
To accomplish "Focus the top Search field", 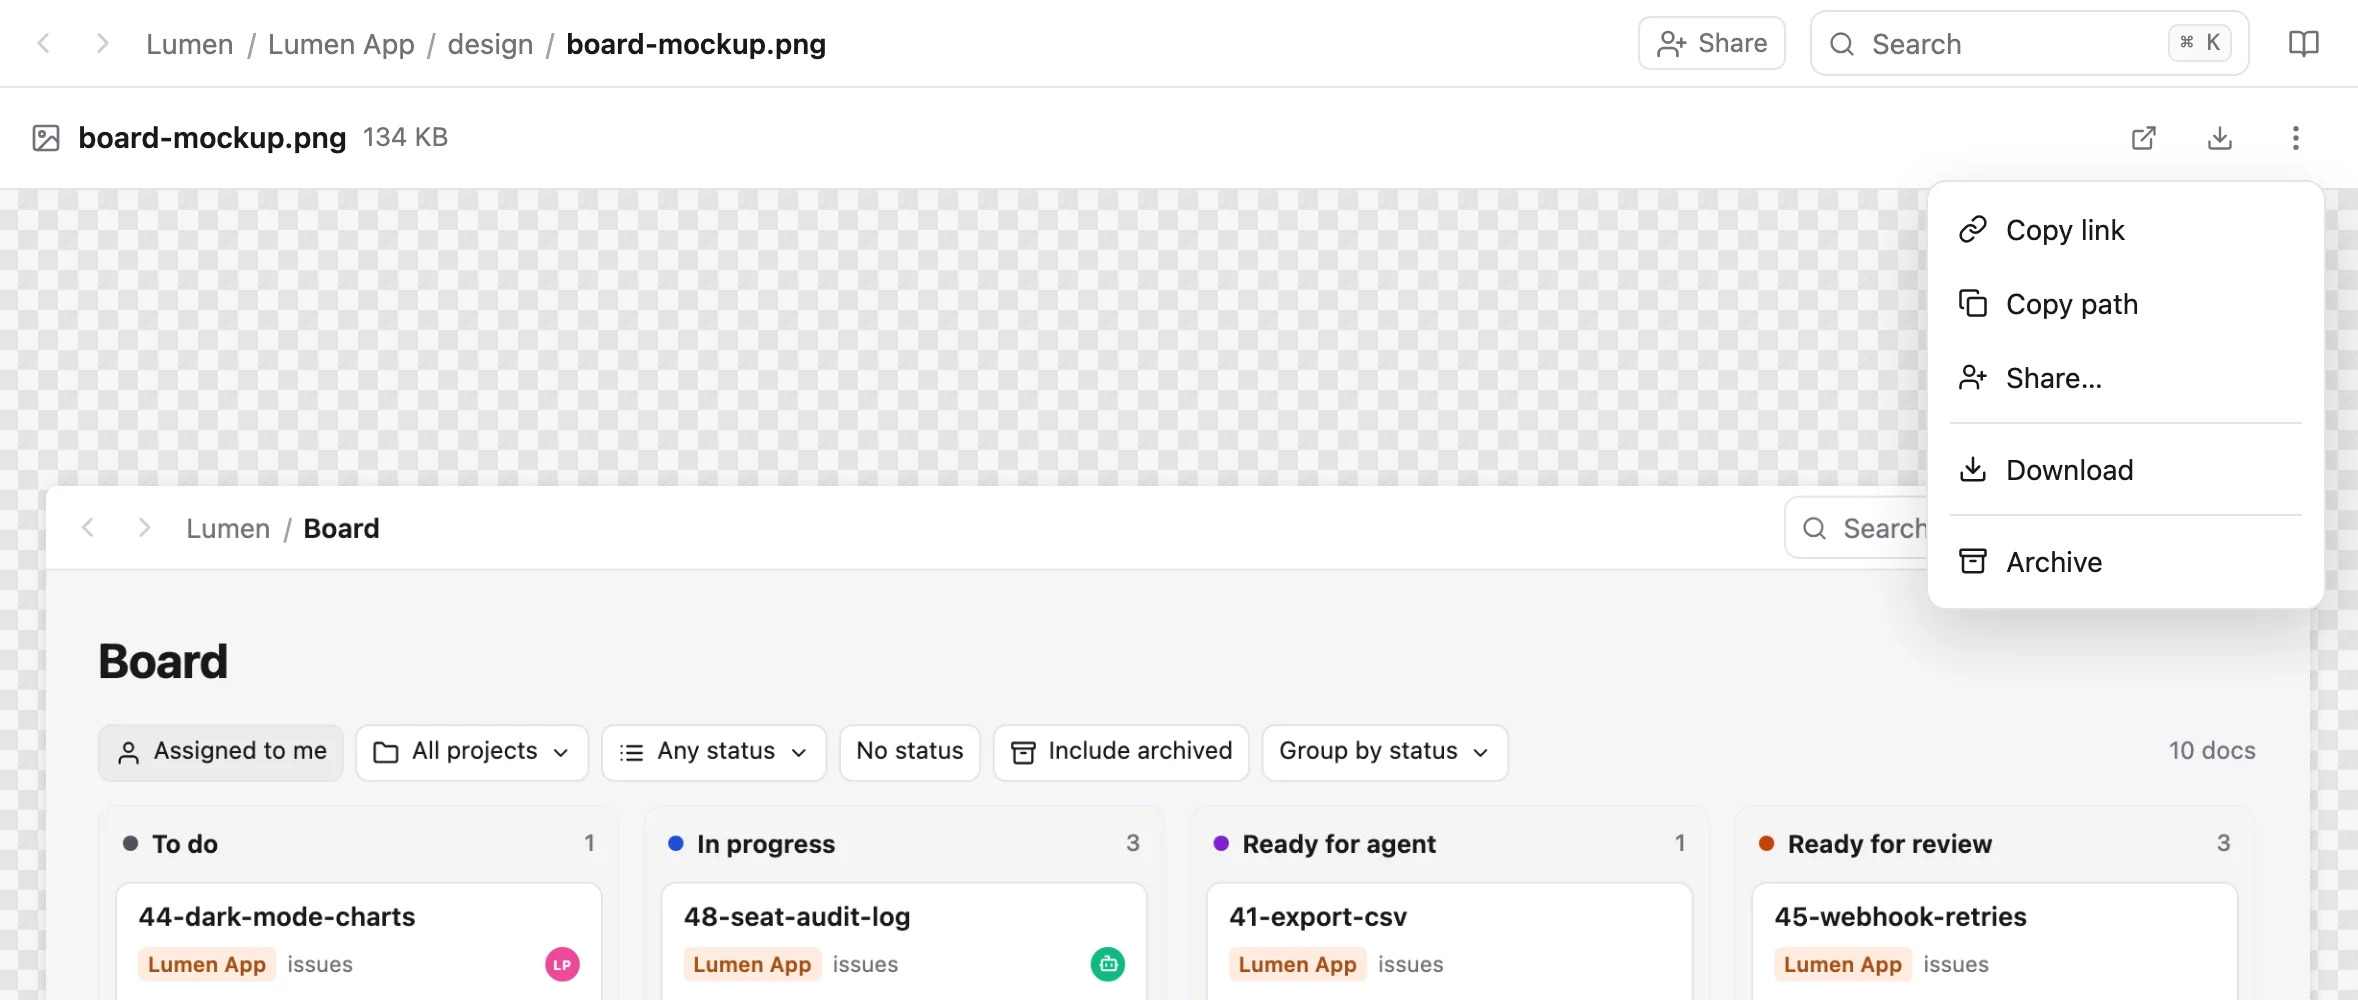I will click(x=2029, y=43).
